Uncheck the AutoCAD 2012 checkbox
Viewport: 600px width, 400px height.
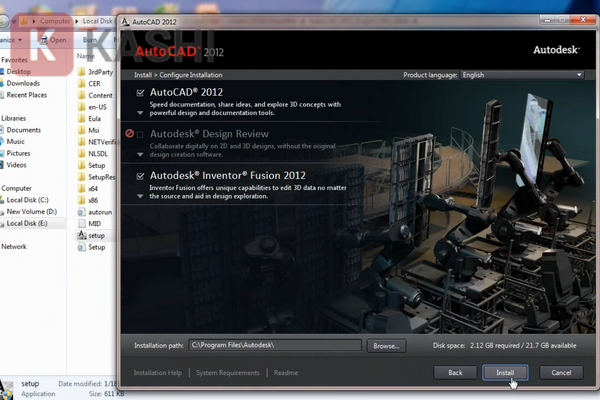pyautogui.click(x=140, y=93)
